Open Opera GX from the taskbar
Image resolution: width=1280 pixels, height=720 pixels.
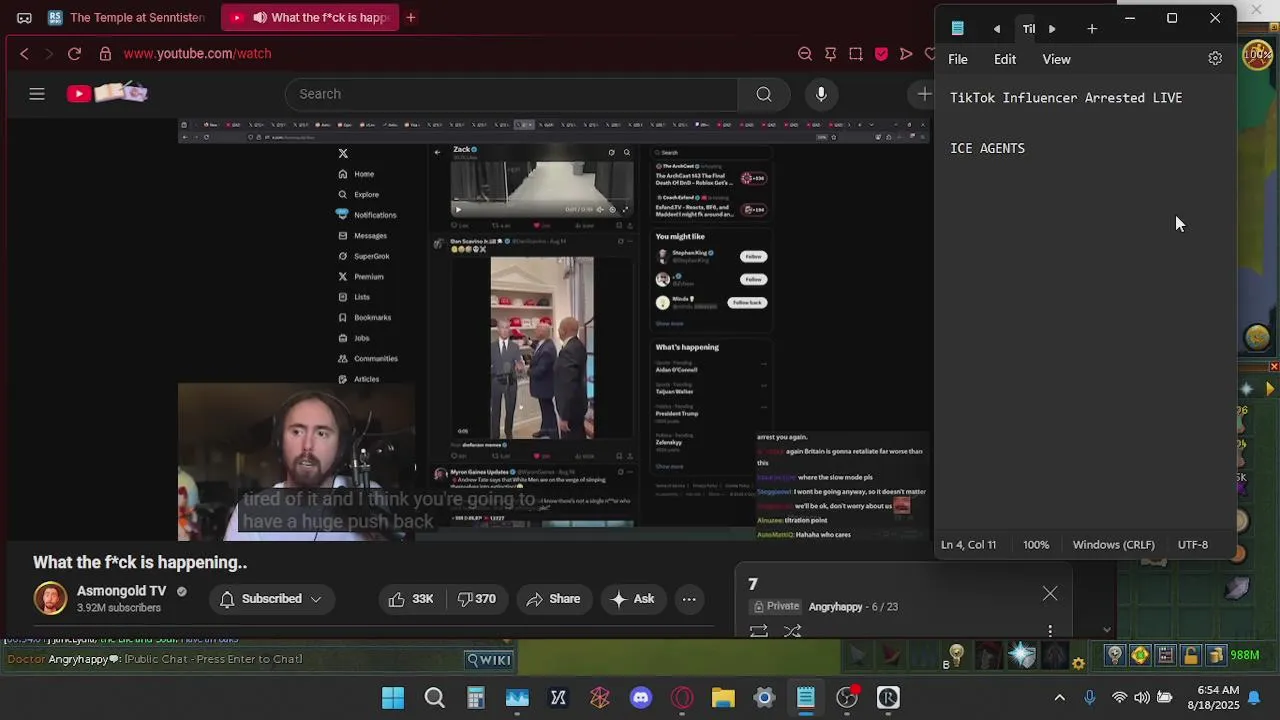pos(682,698)
